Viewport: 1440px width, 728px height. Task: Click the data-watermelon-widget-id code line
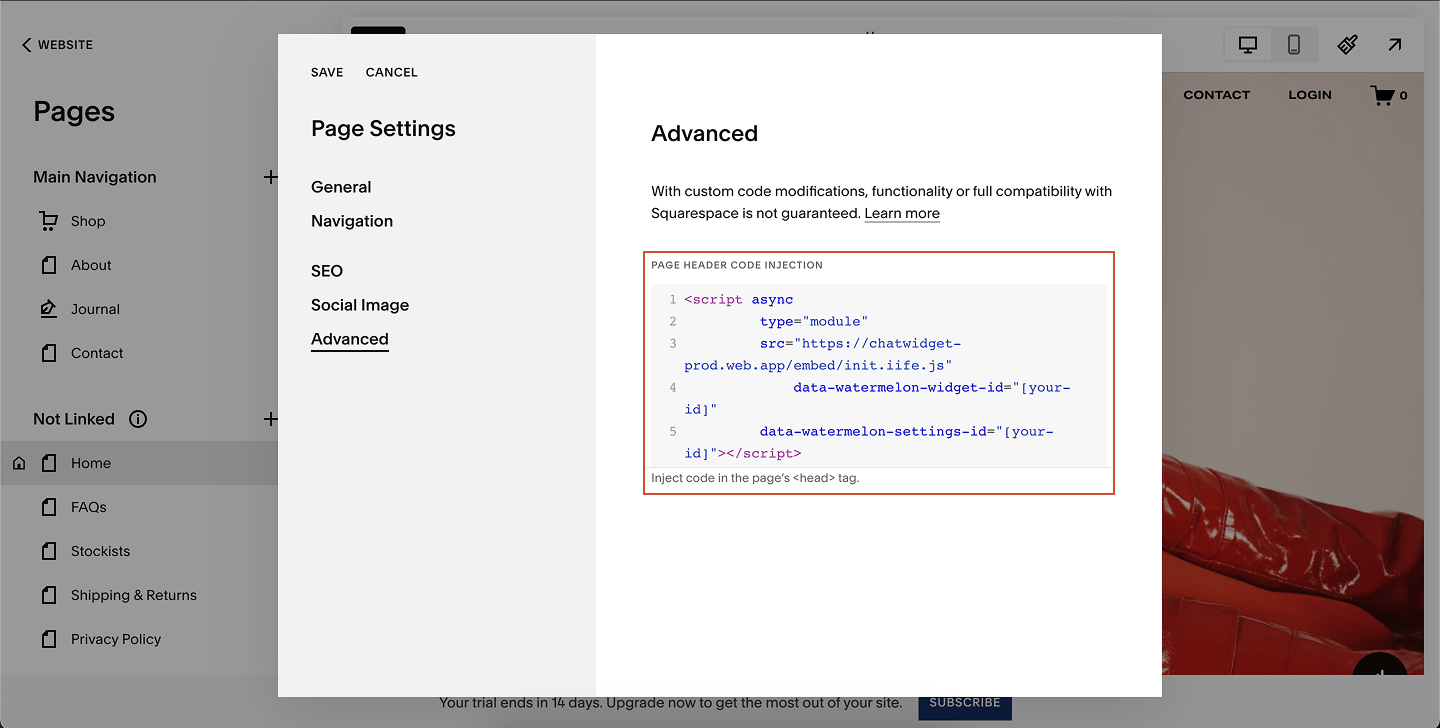pyautogui.click(x=877, y=398)
